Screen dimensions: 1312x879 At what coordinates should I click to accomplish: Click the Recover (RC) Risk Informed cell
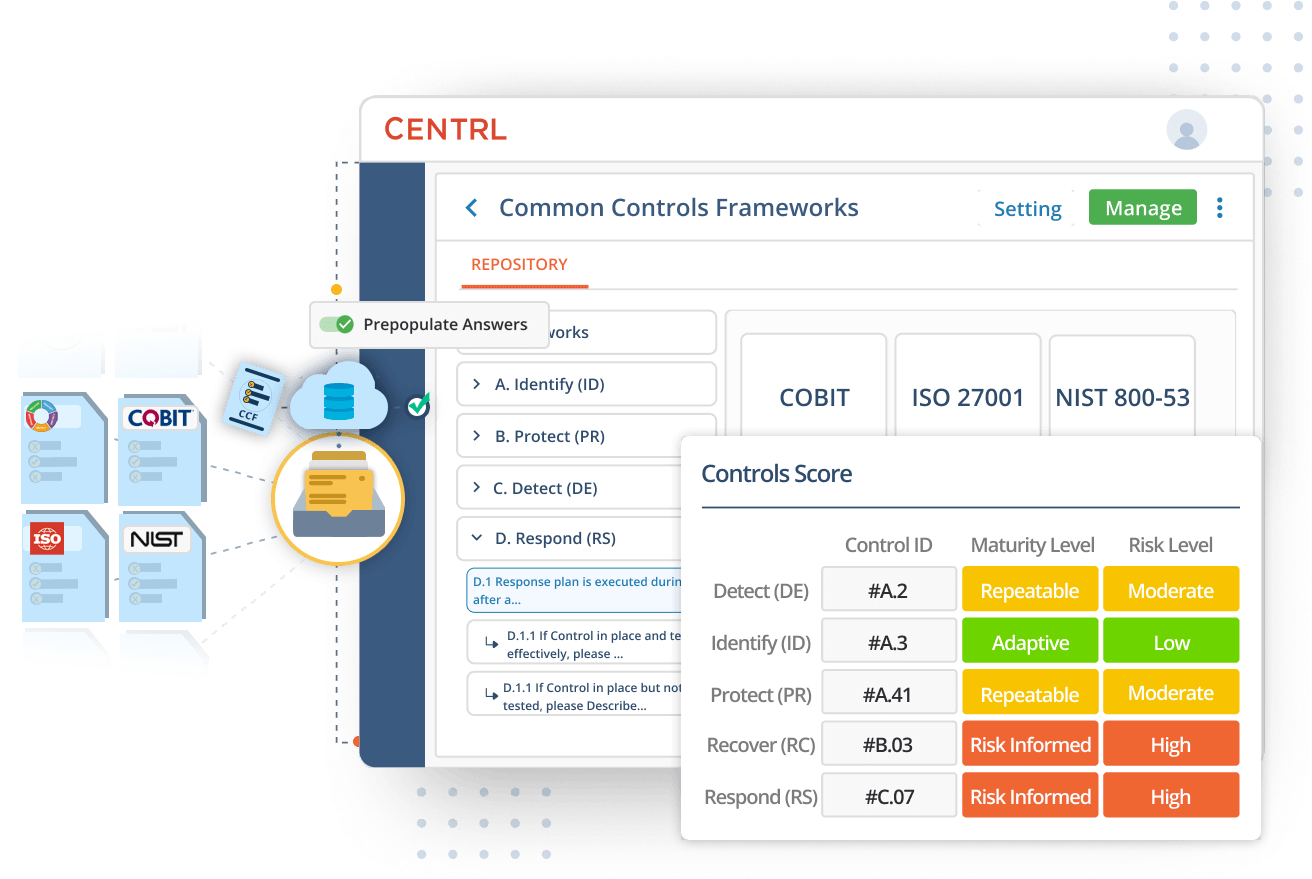tap(1029, 744)
